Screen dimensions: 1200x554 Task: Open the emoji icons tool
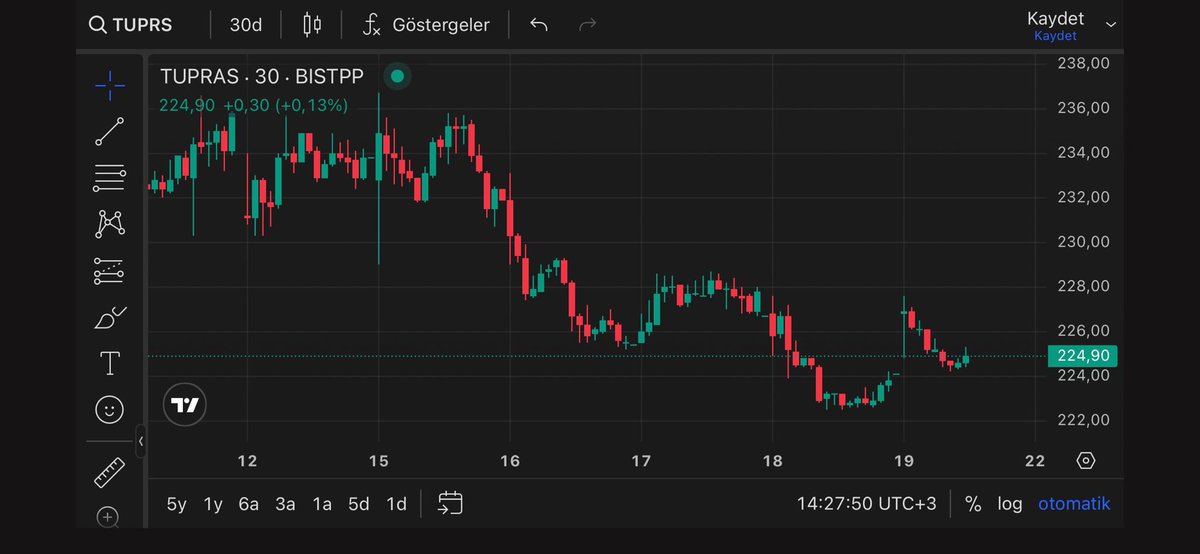point(110,409)
